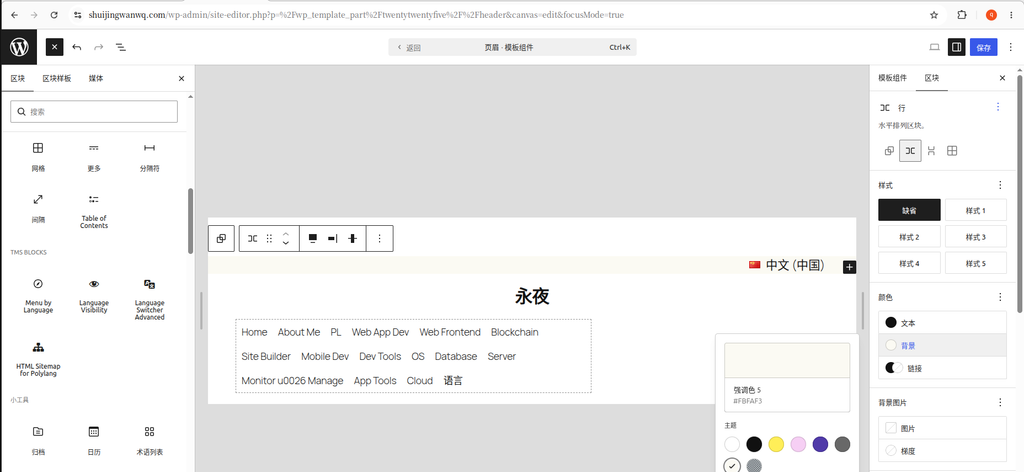Move block up with upward chevron
Image resolution: width=1024 pixels, height=472 pixels.
[285, 234]
